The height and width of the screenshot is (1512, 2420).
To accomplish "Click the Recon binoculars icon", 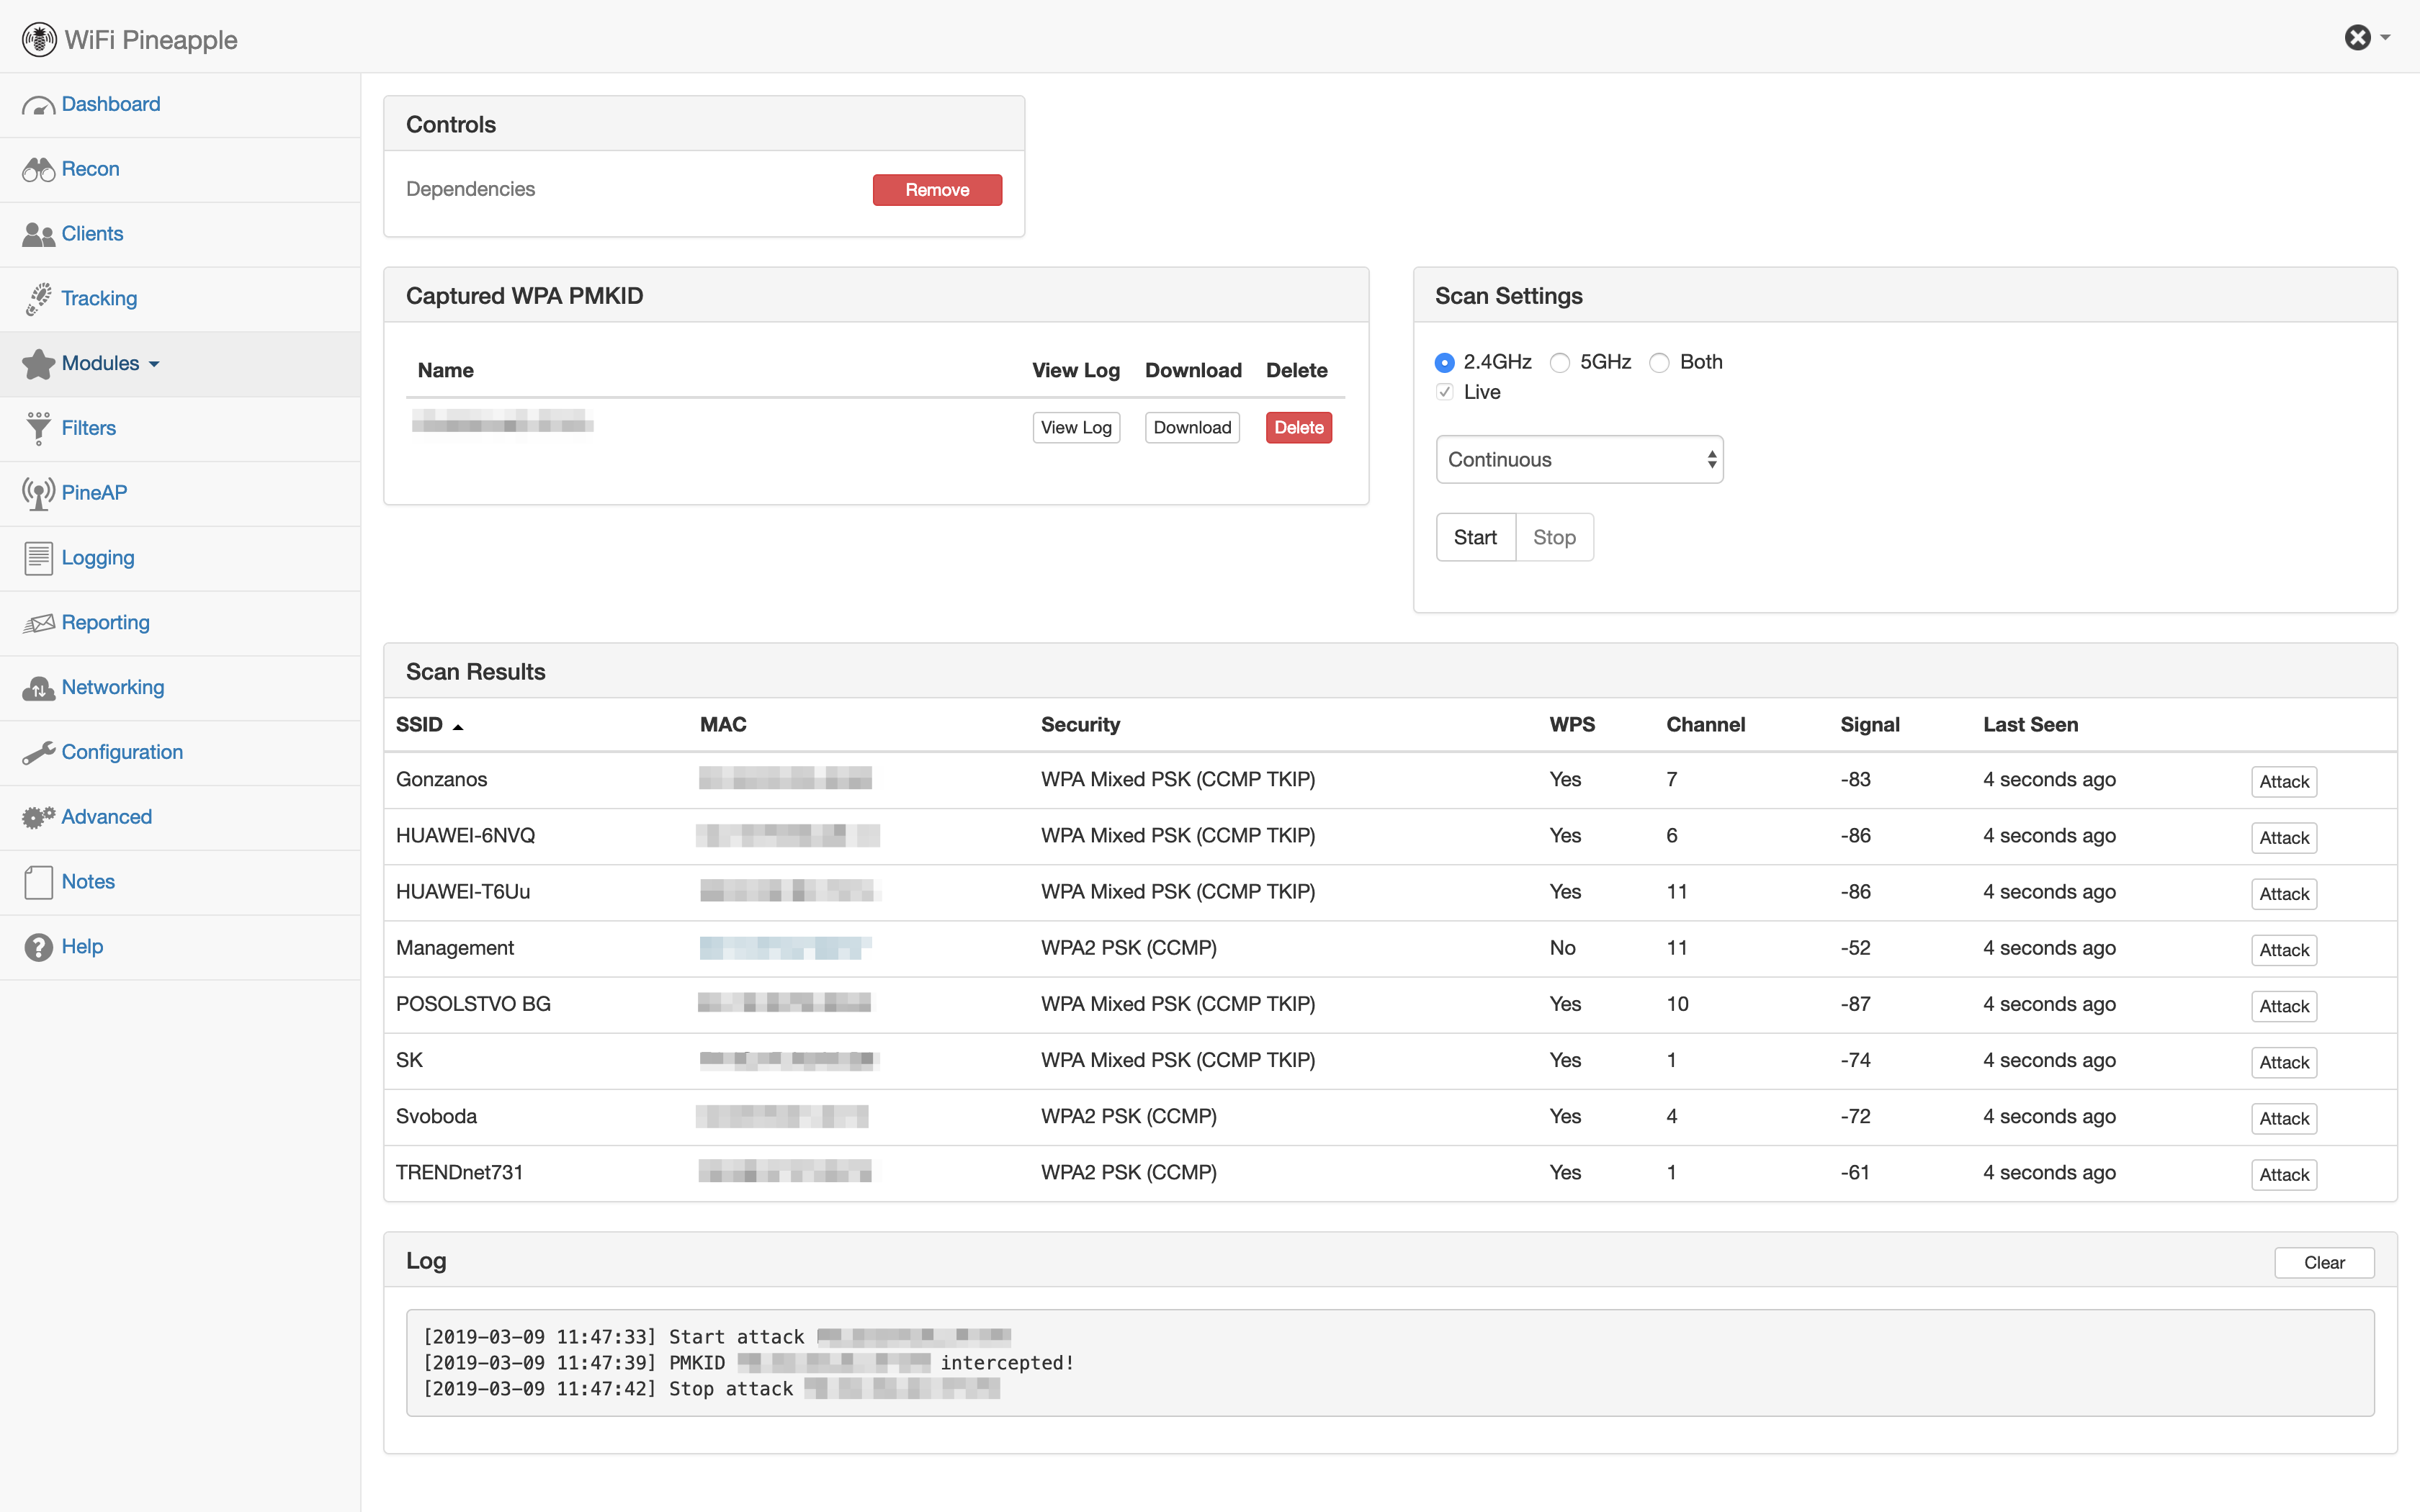I will click(x=38, y=170).
